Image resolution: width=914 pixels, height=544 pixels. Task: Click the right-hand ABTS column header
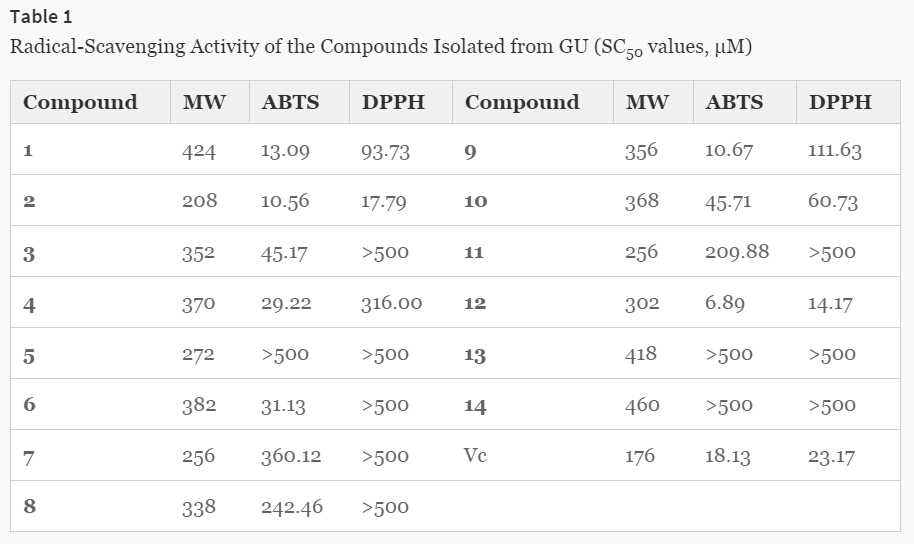coord(734,102)
